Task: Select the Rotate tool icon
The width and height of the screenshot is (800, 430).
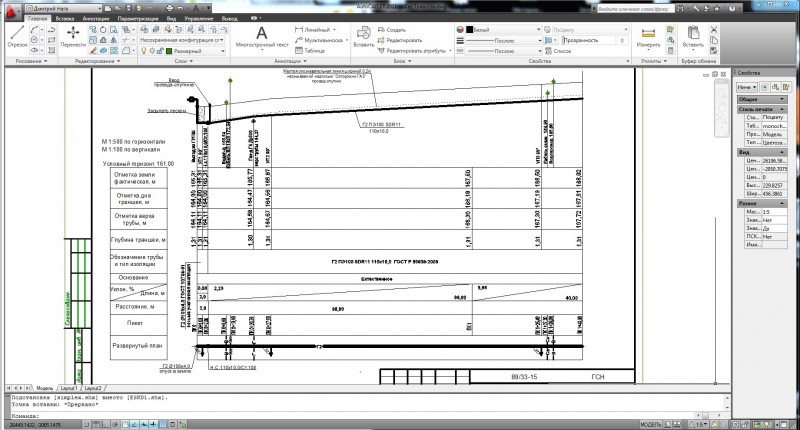Action: 103,30
